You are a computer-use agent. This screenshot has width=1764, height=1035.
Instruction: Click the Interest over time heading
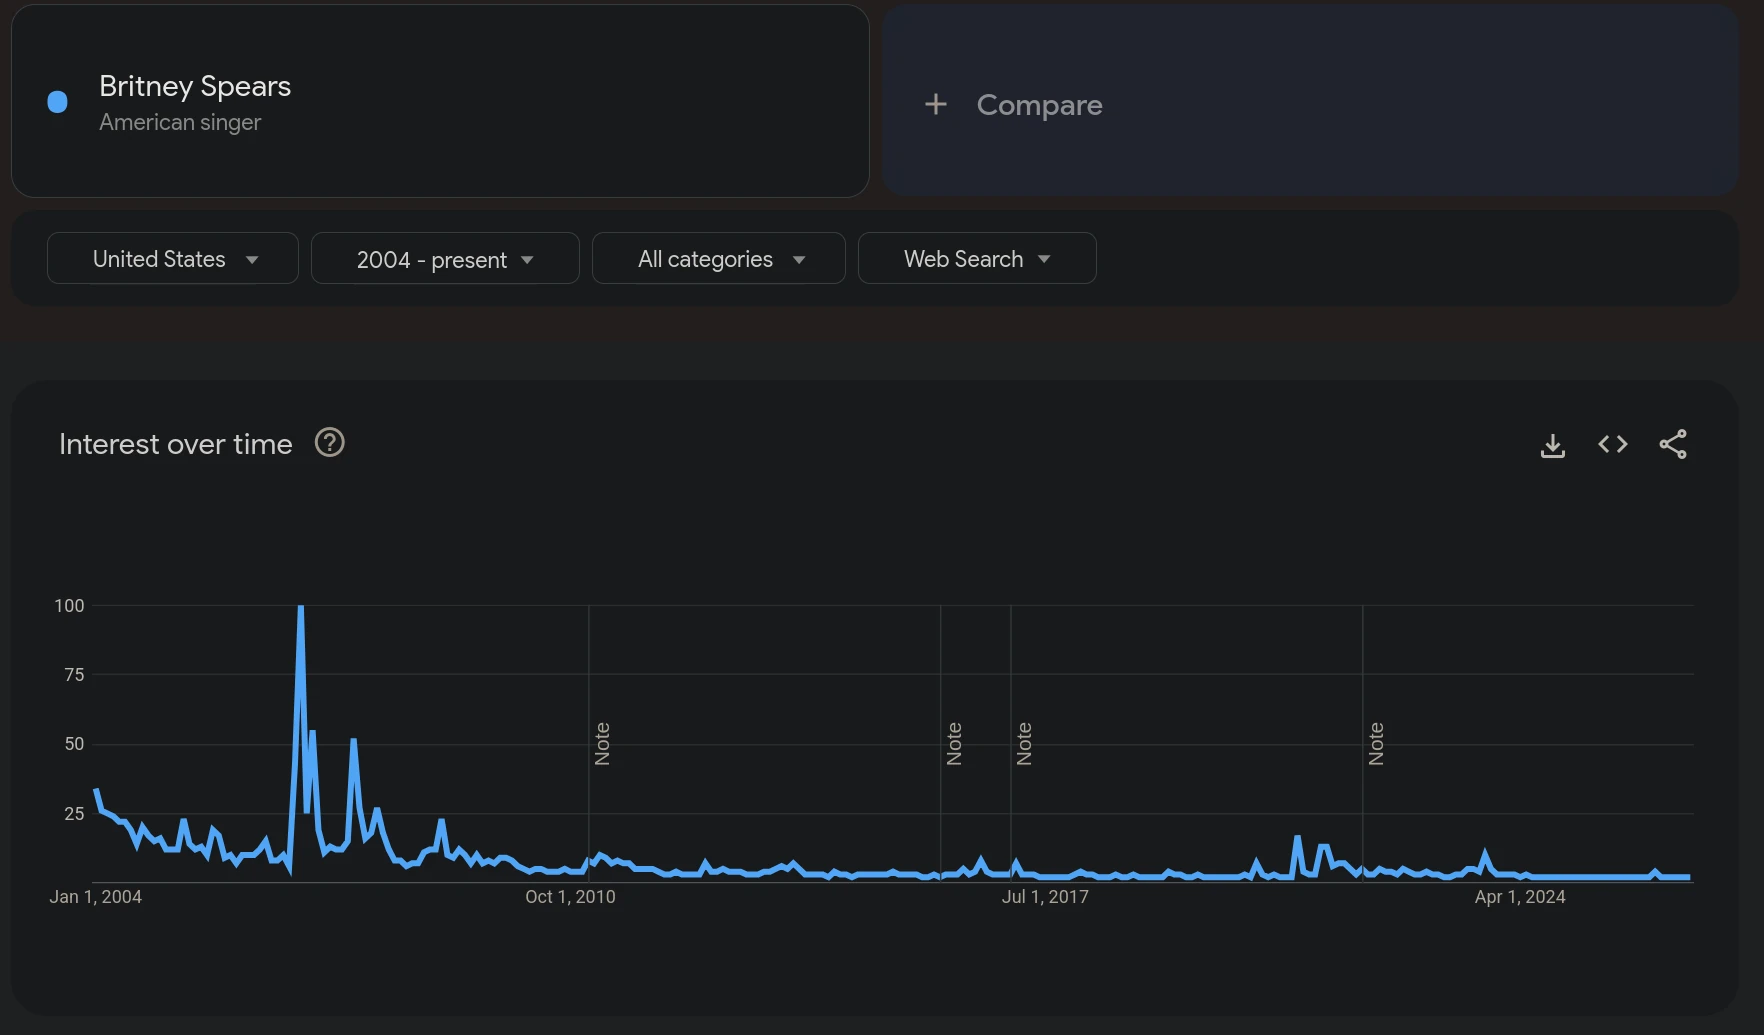click(176, 444)
